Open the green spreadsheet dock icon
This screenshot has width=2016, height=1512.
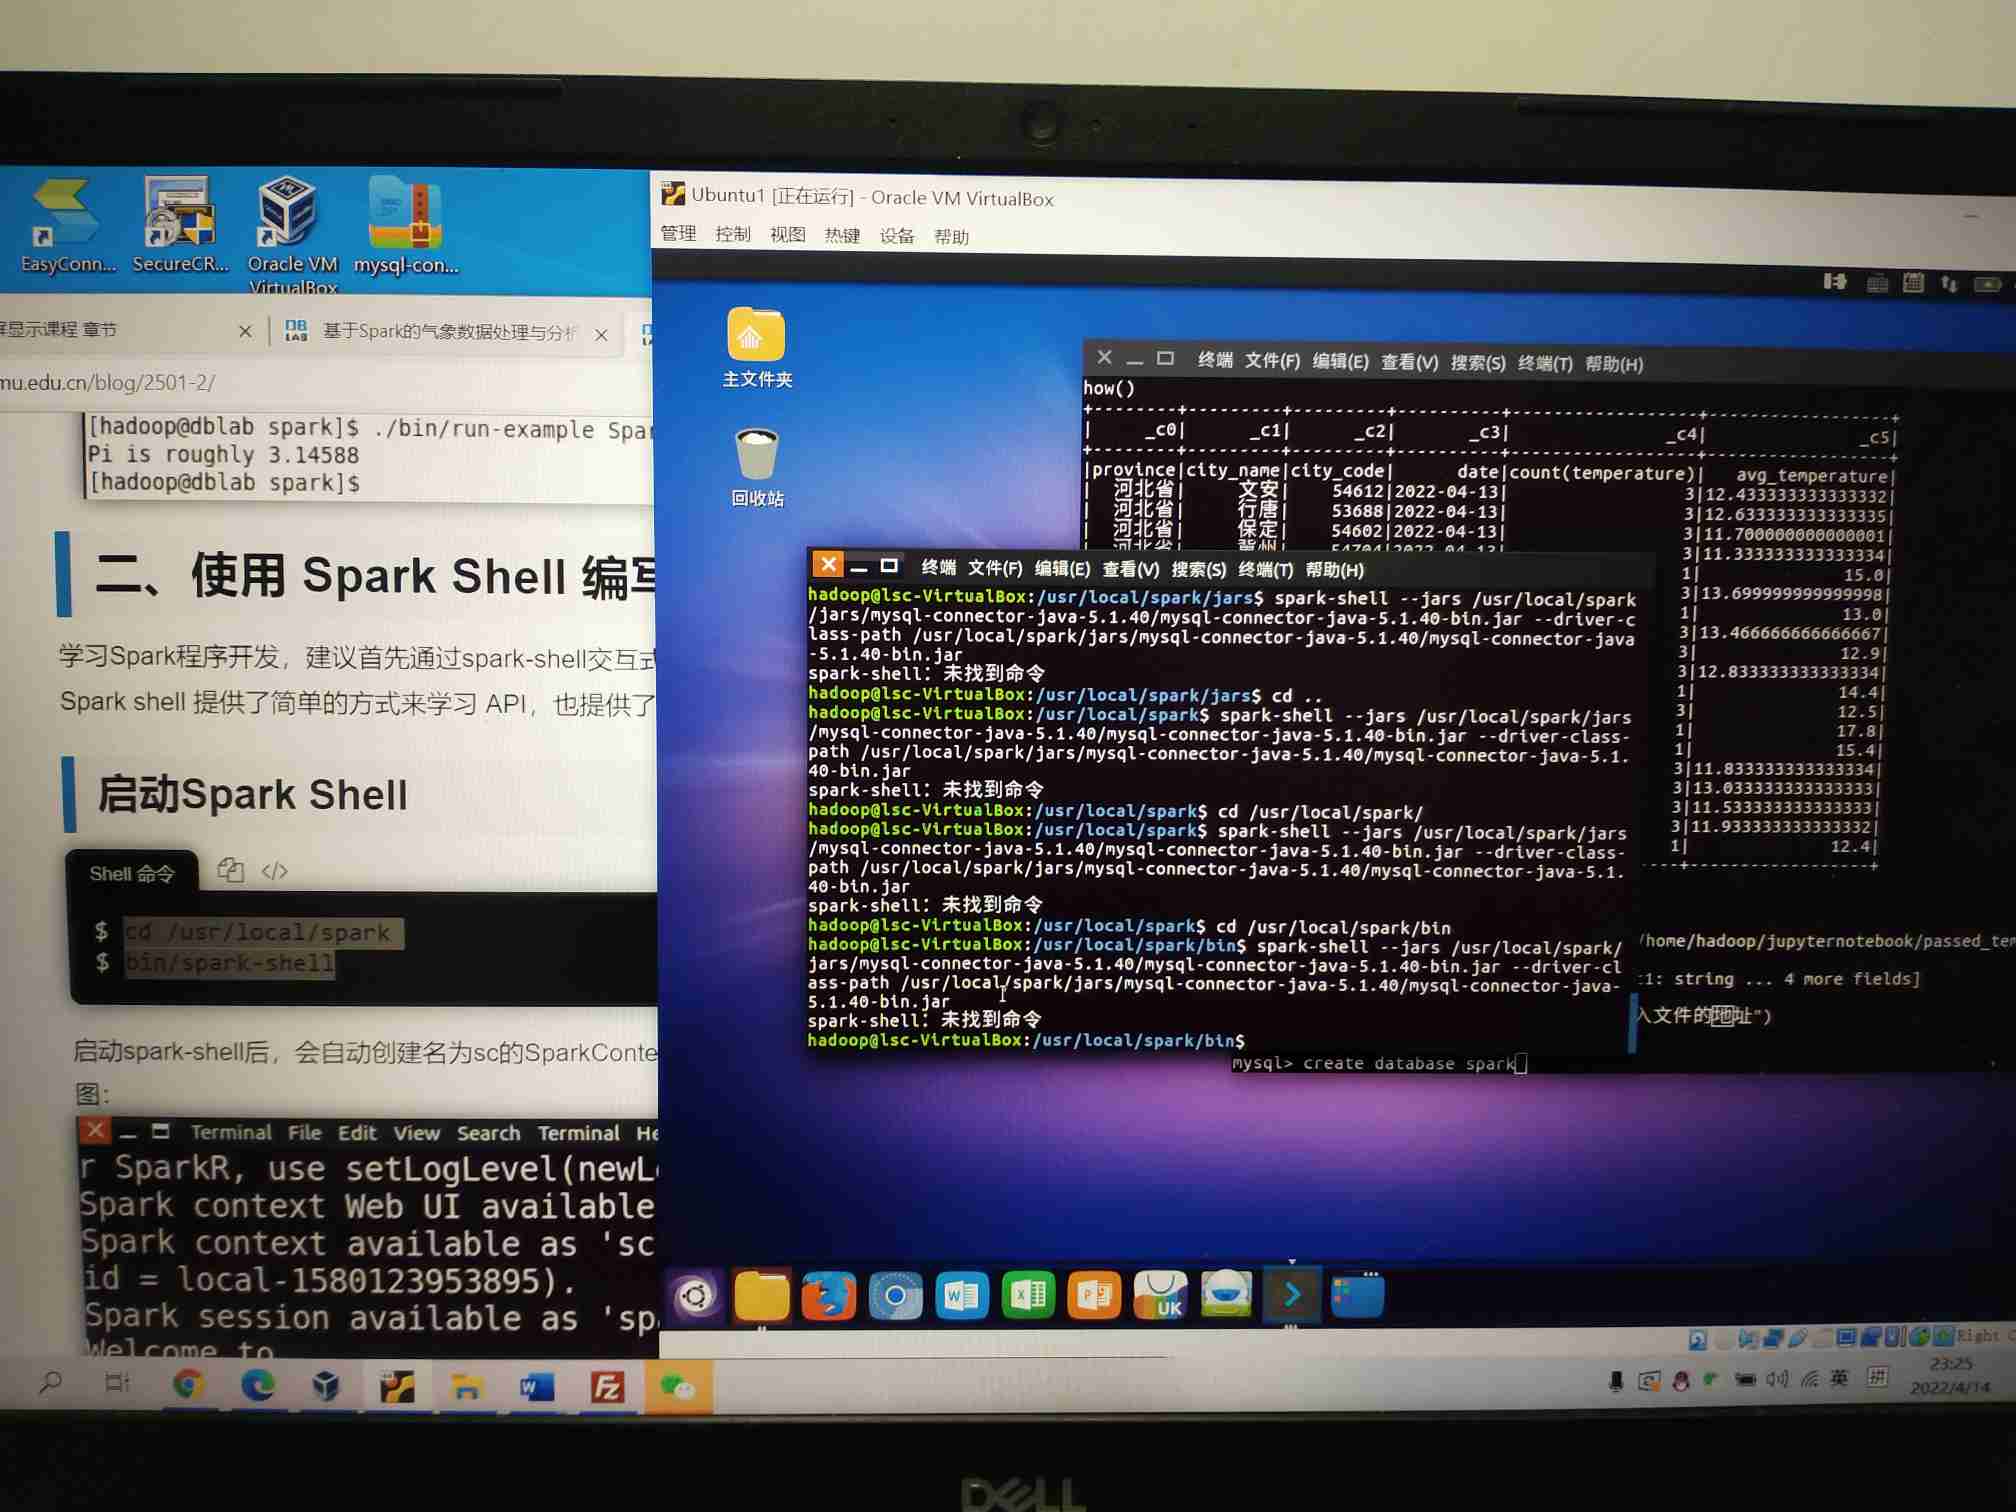[1027, 1296]
